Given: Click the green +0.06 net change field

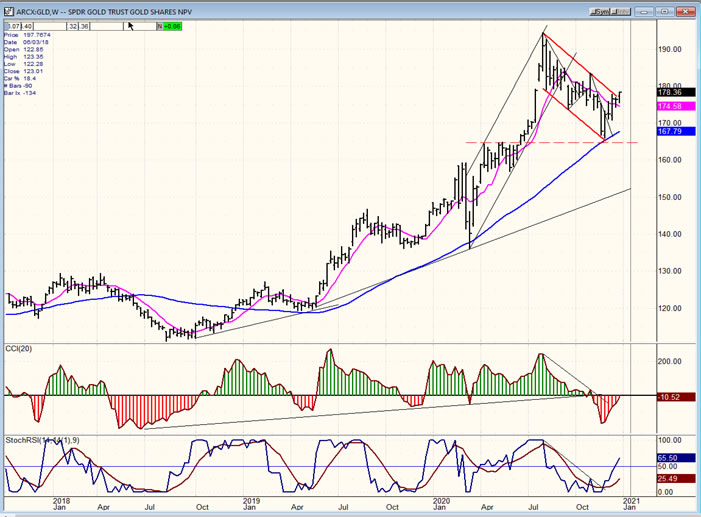Looking at the screenshot, I should coord(170,28).
